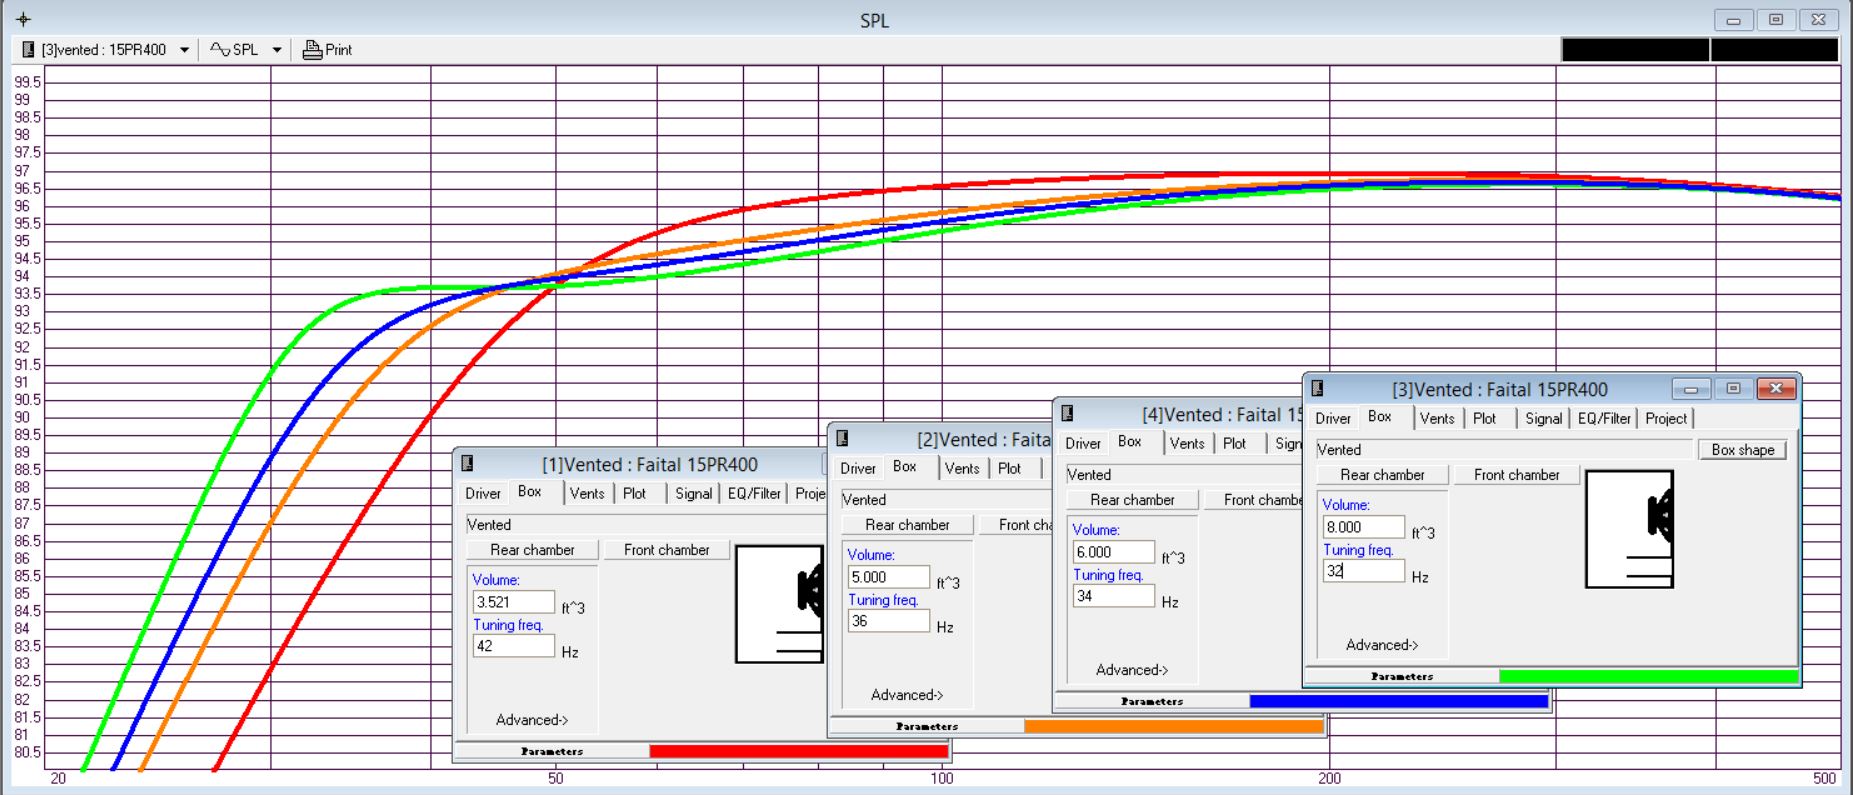1853x795 pixels.
Task: Click the Box shape button
Action: point(1743,450)
